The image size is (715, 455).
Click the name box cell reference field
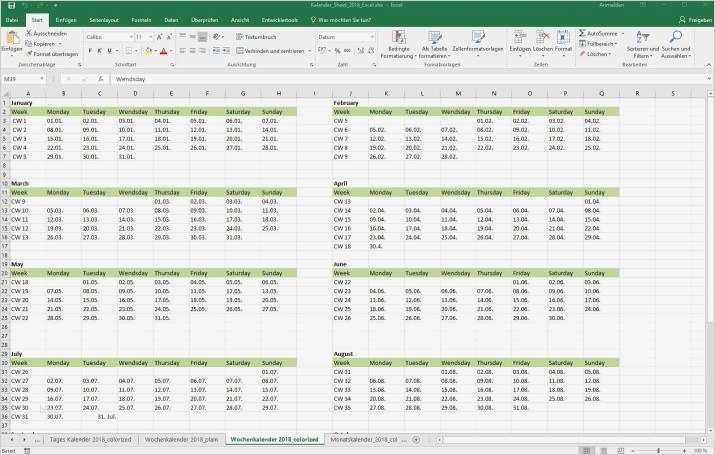click(x=23, y=79)
